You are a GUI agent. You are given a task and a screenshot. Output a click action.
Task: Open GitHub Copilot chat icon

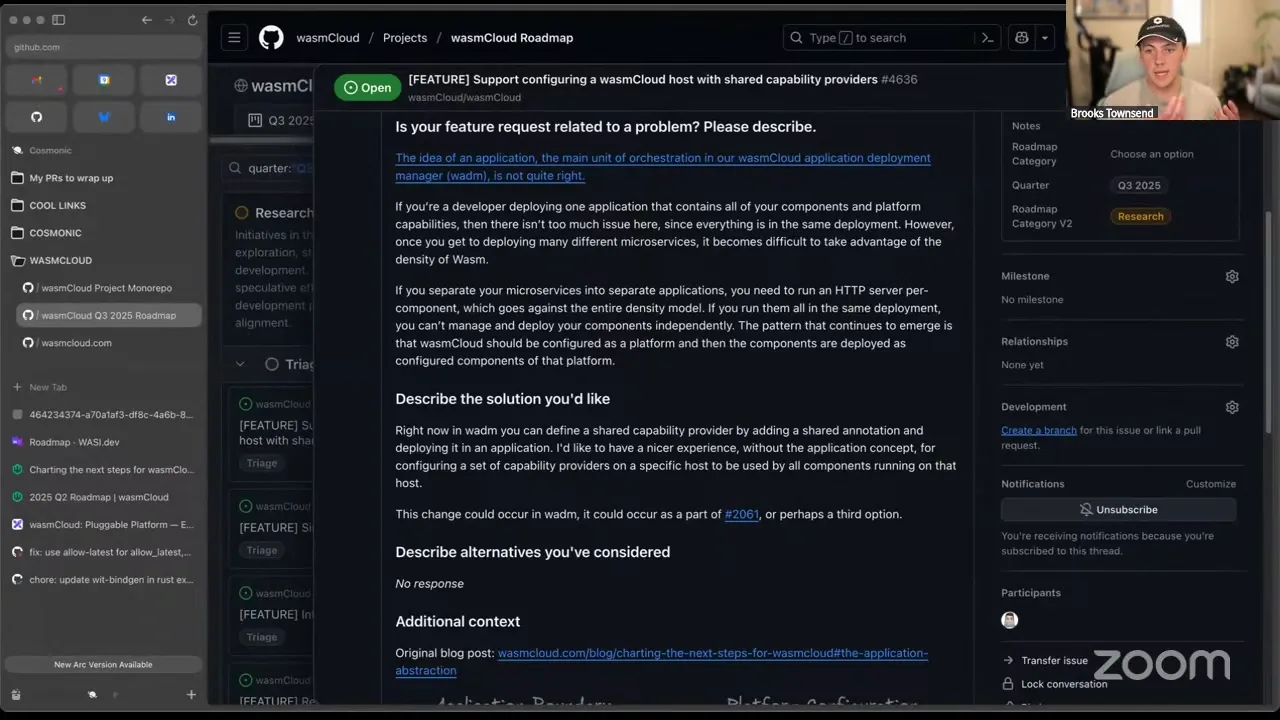[x=1022, y=38]
